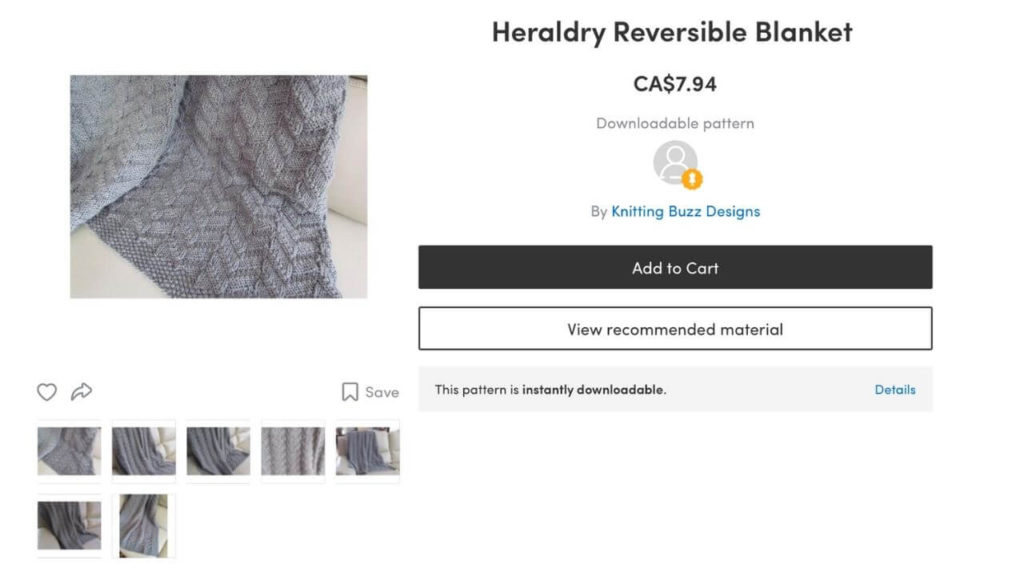Select fifth thumbnail of blanket on sofa

[368, 451]
